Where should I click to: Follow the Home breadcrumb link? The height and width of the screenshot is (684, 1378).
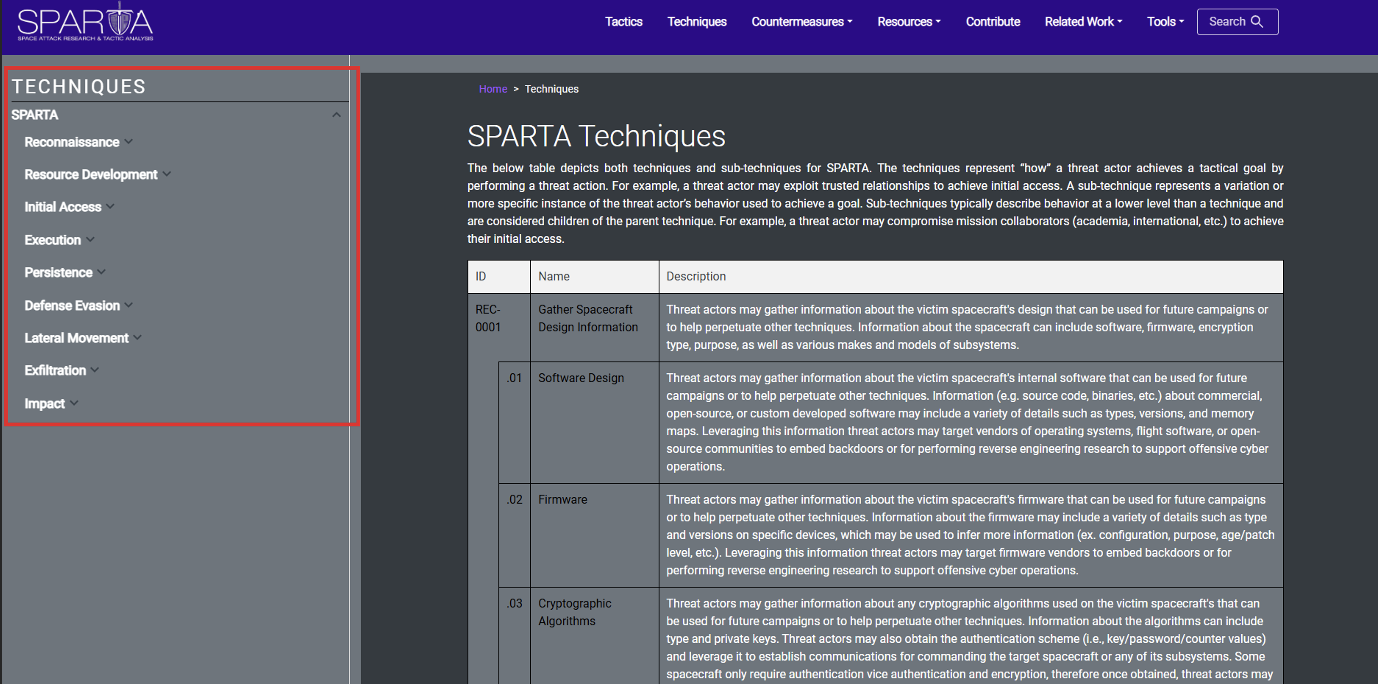click(493, 89)
